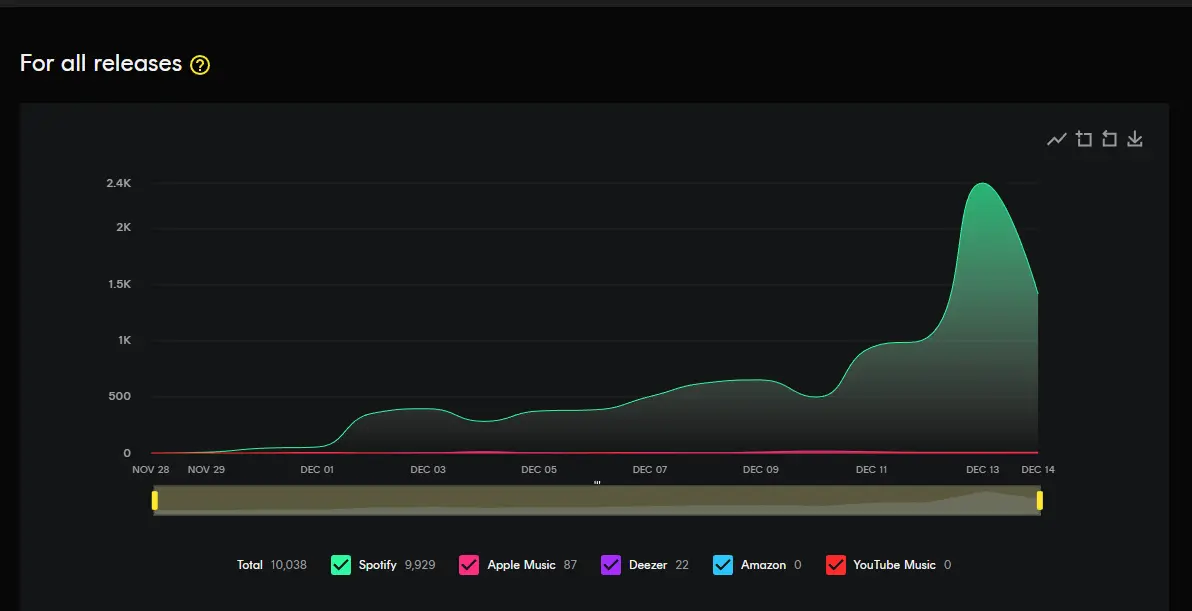The image size is (1192, 611).
Task: Switch chart to line view icon
Action: [1057, 139]
